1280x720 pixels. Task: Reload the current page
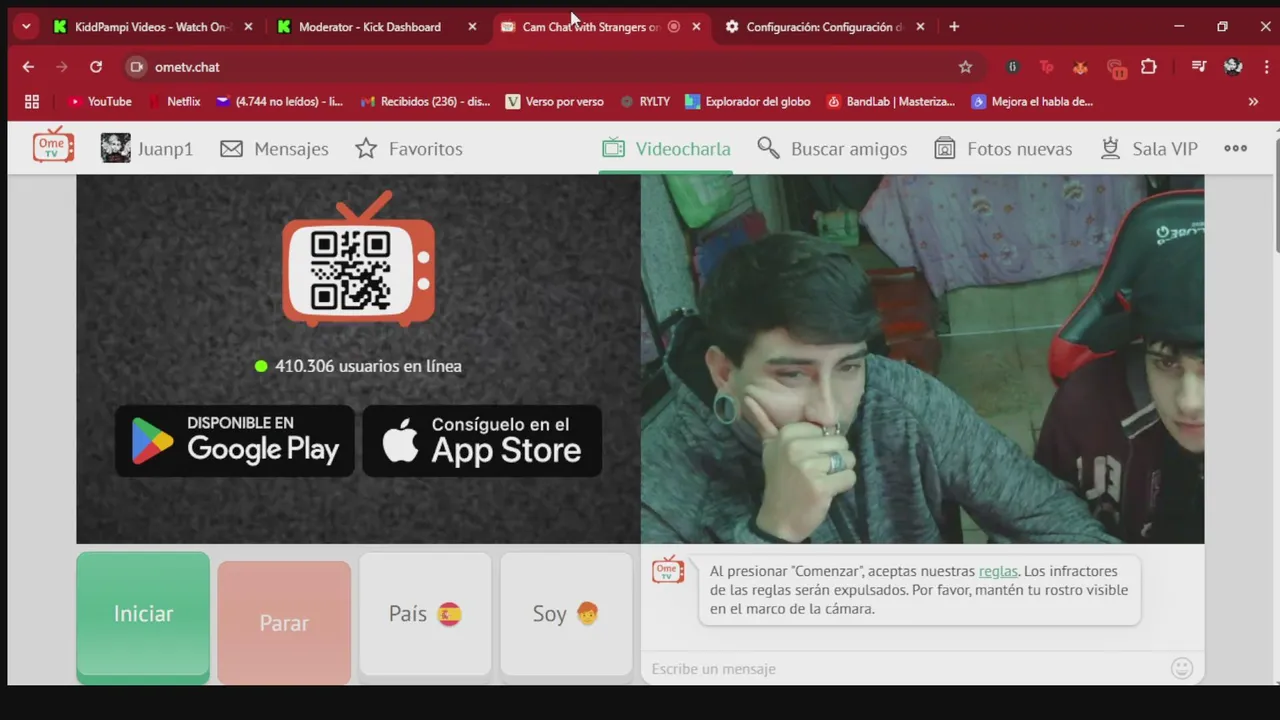tap(96, 67)
